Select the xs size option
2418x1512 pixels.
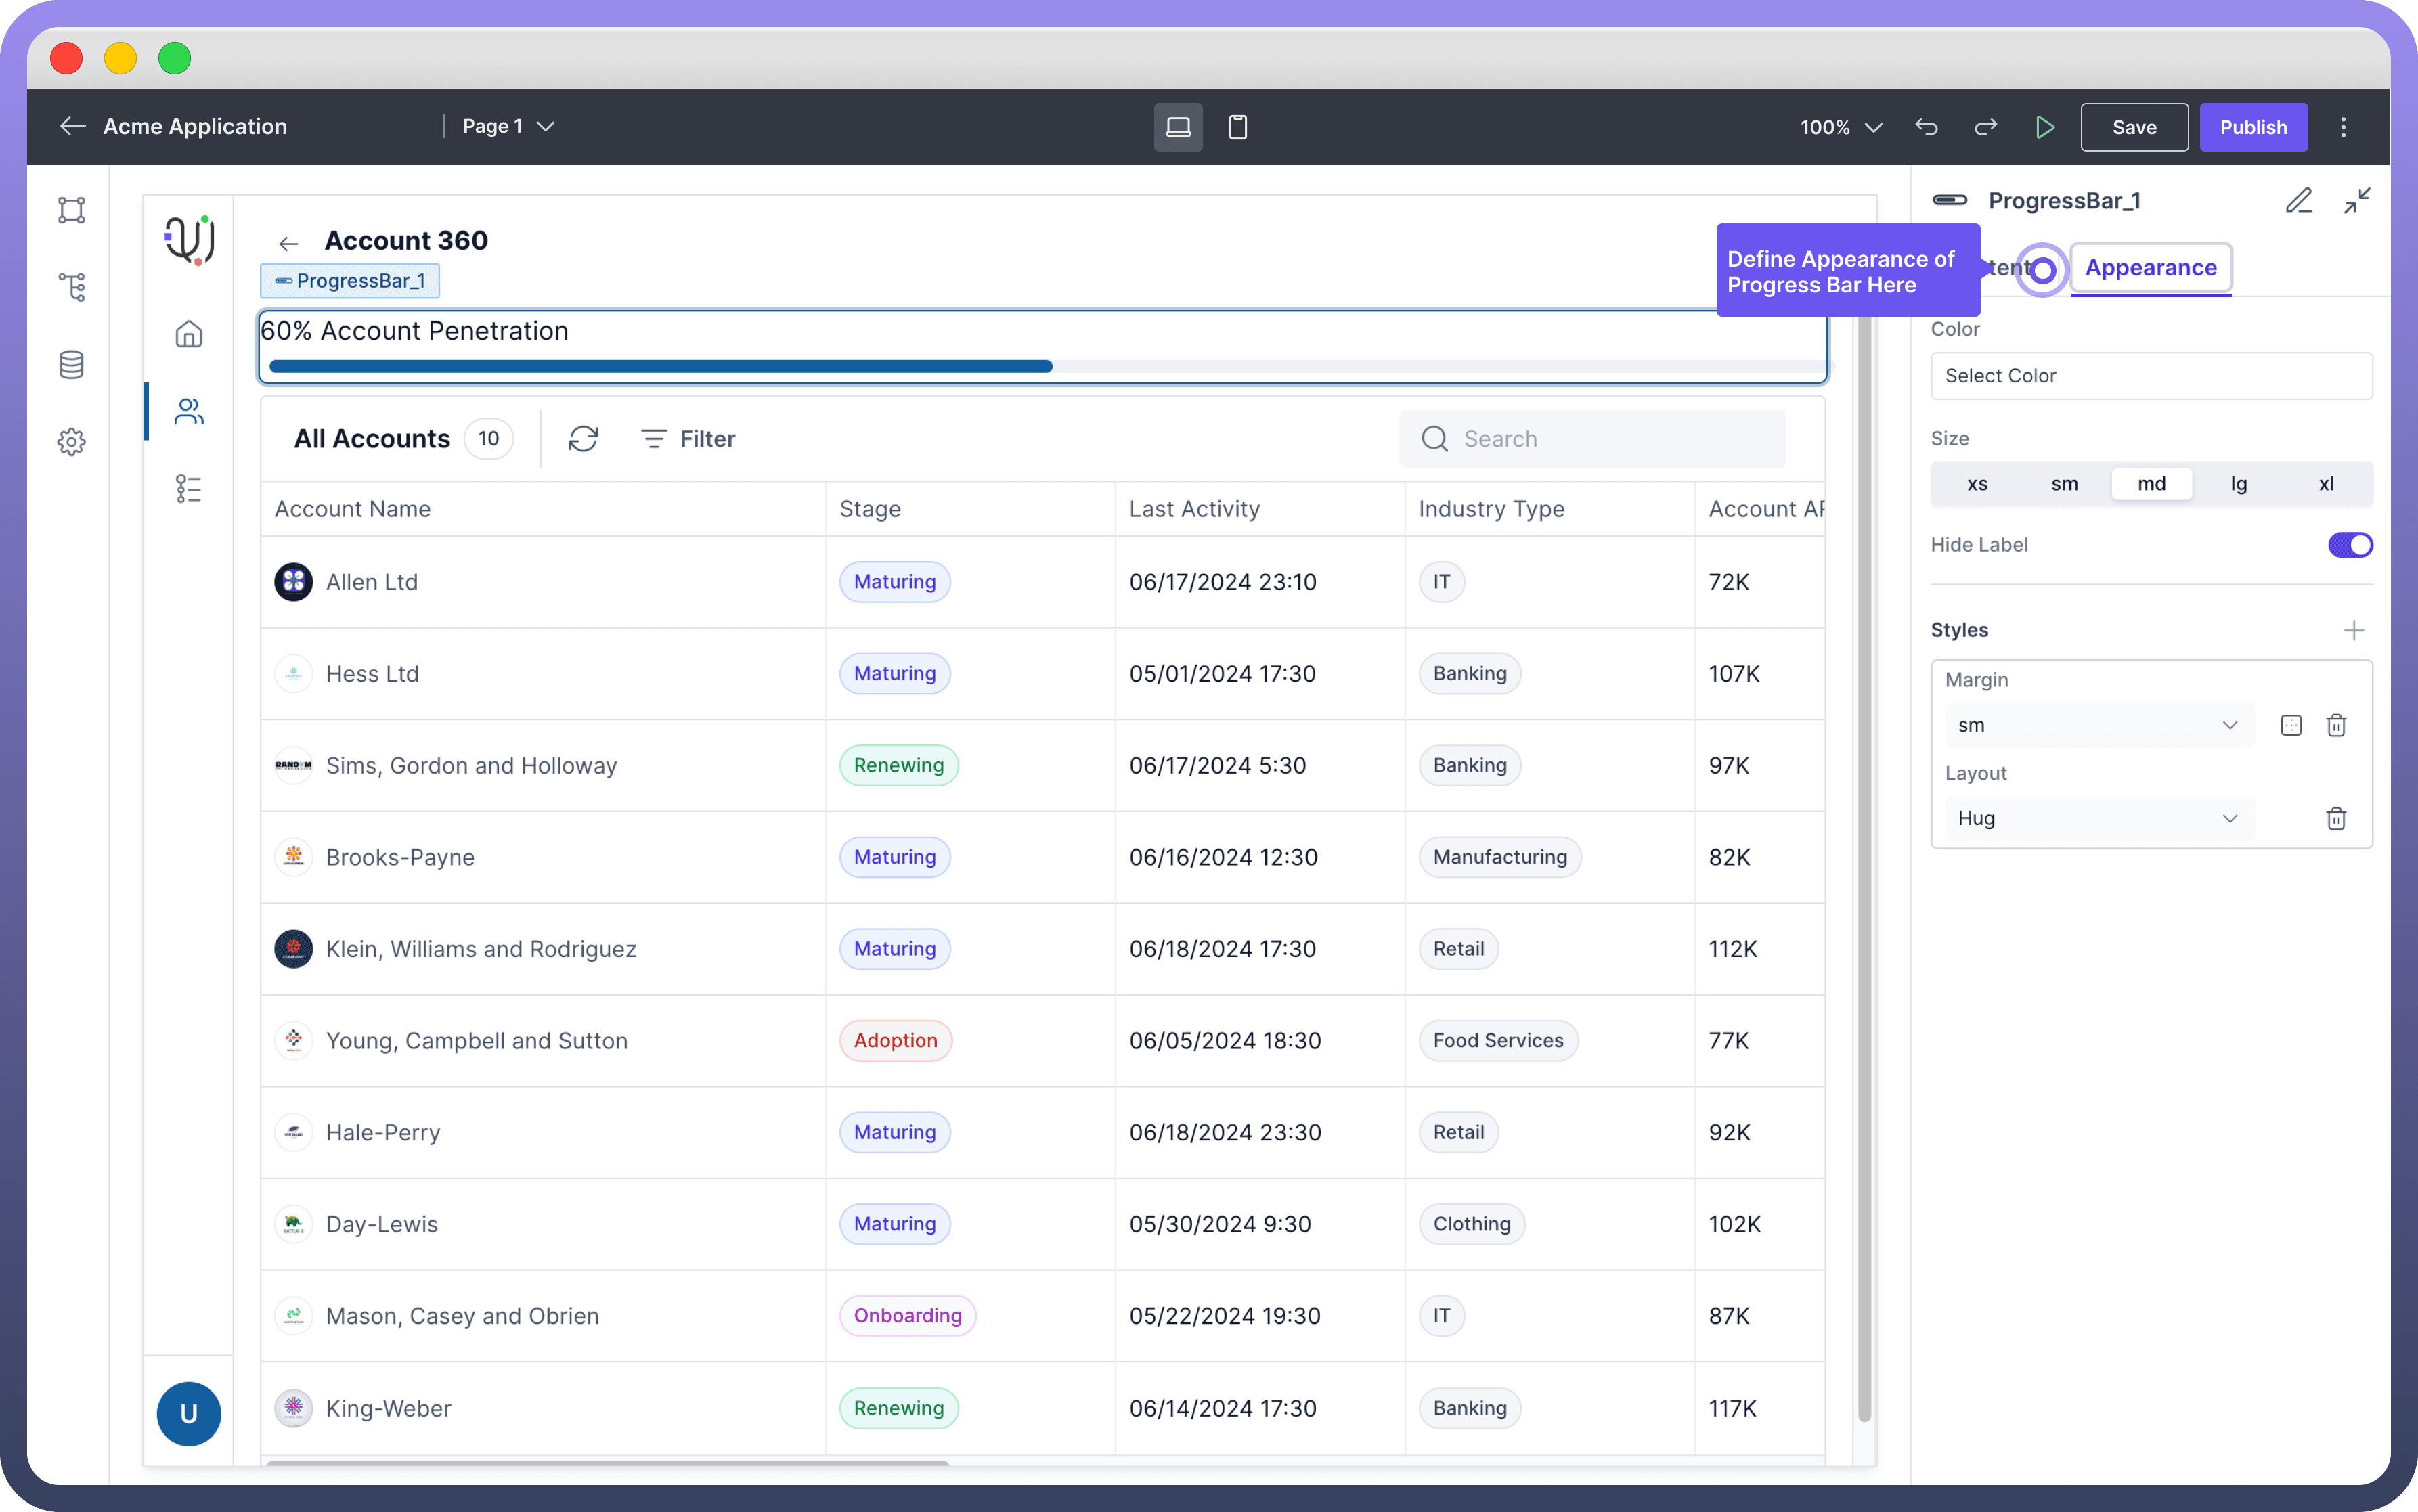click(x=1977, y=484)
